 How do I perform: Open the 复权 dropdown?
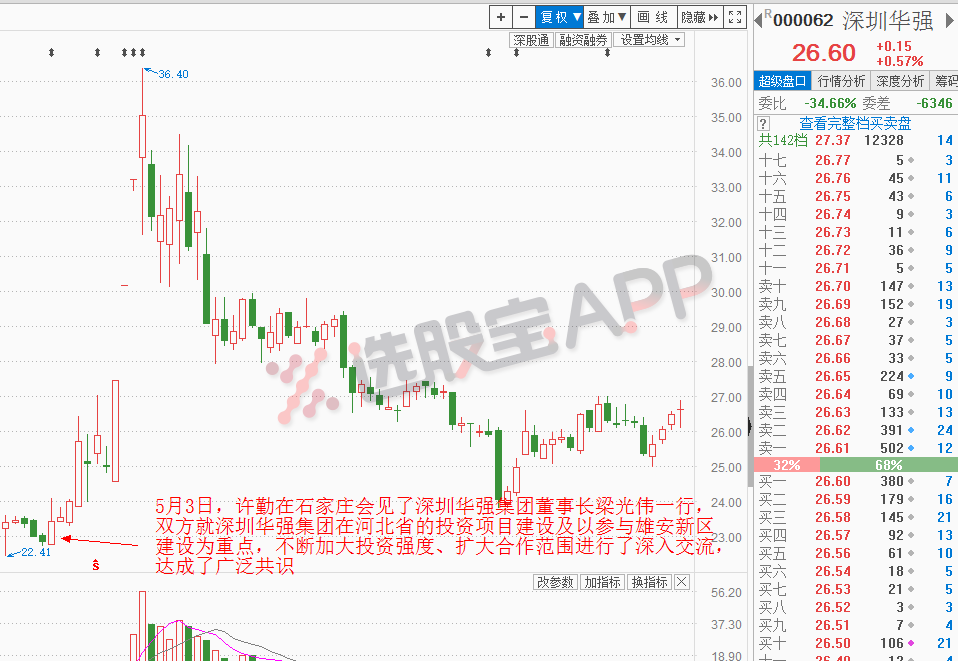560,17
